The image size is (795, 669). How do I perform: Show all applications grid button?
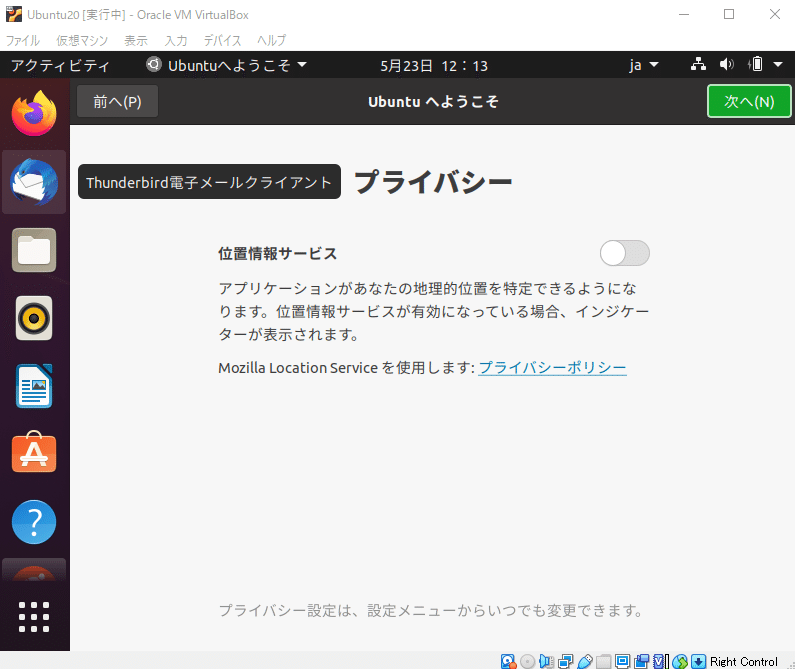34,617
